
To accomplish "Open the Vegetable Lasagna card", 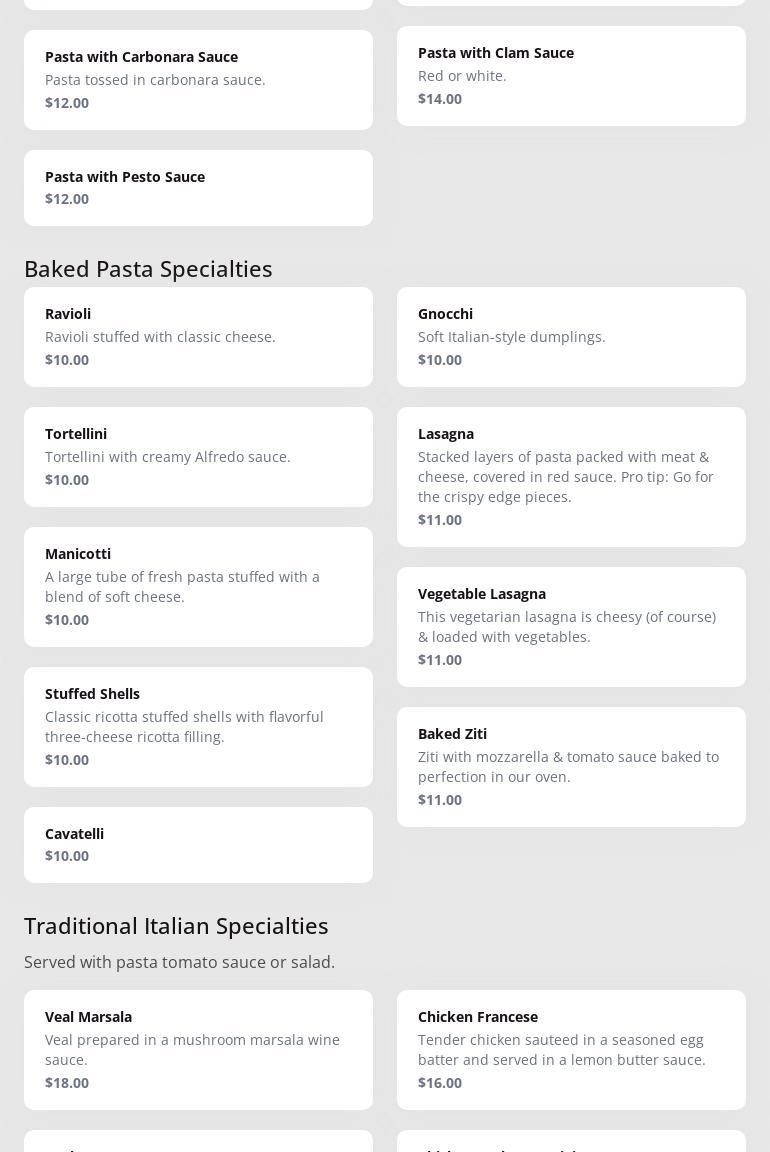I will (571, 627).
